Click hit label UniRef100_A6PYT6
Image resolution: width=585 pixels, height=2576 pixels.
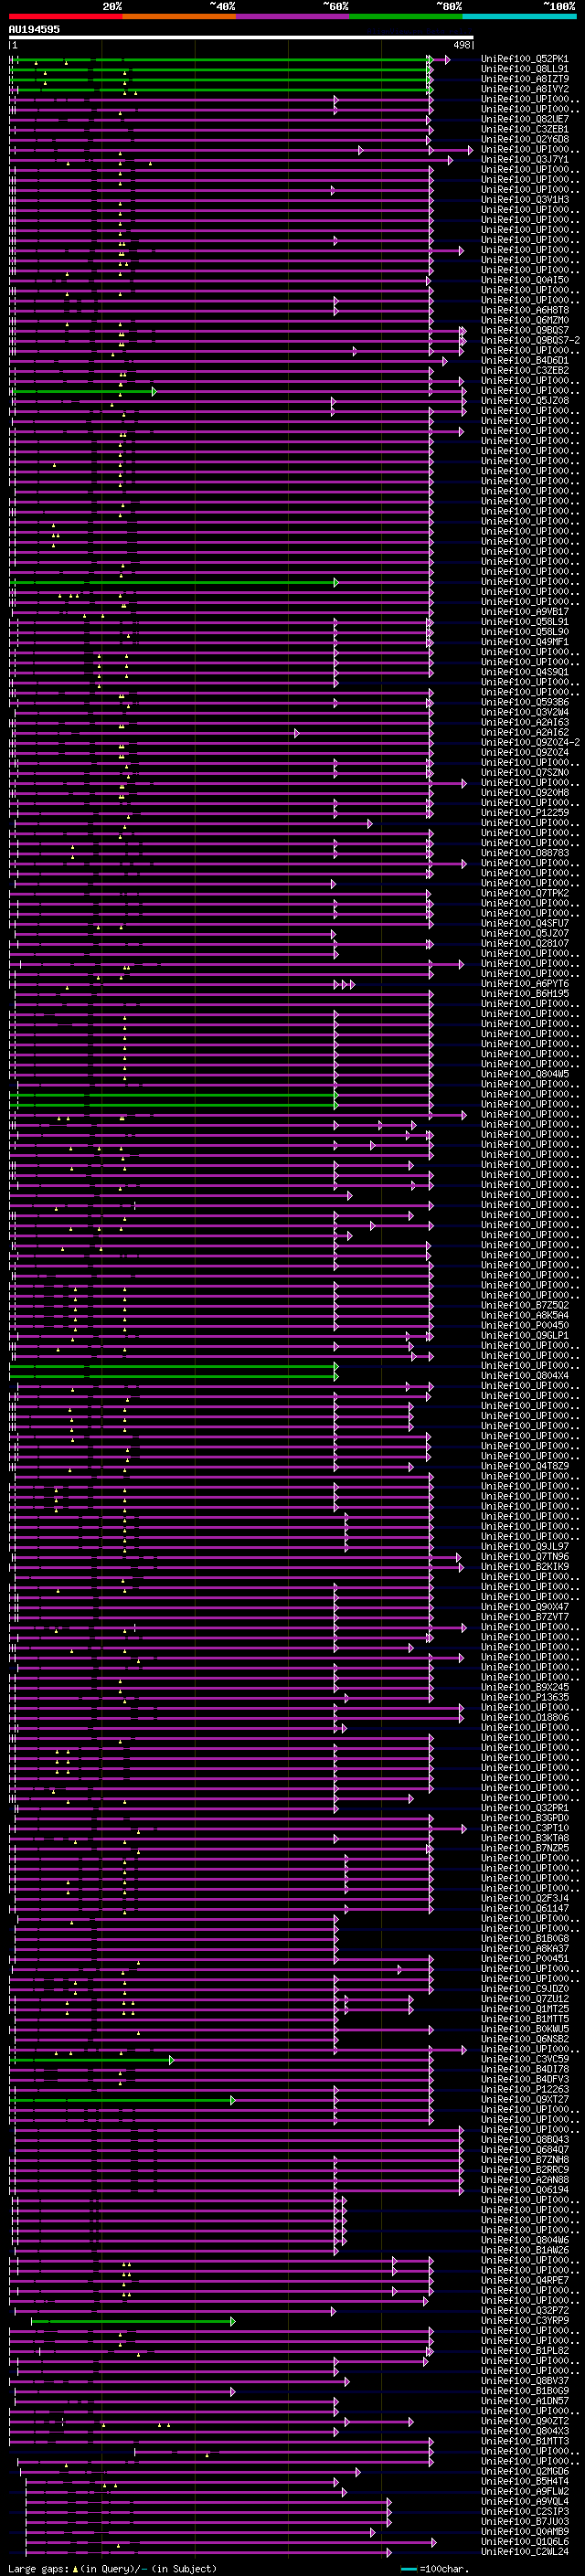(525, 984)
